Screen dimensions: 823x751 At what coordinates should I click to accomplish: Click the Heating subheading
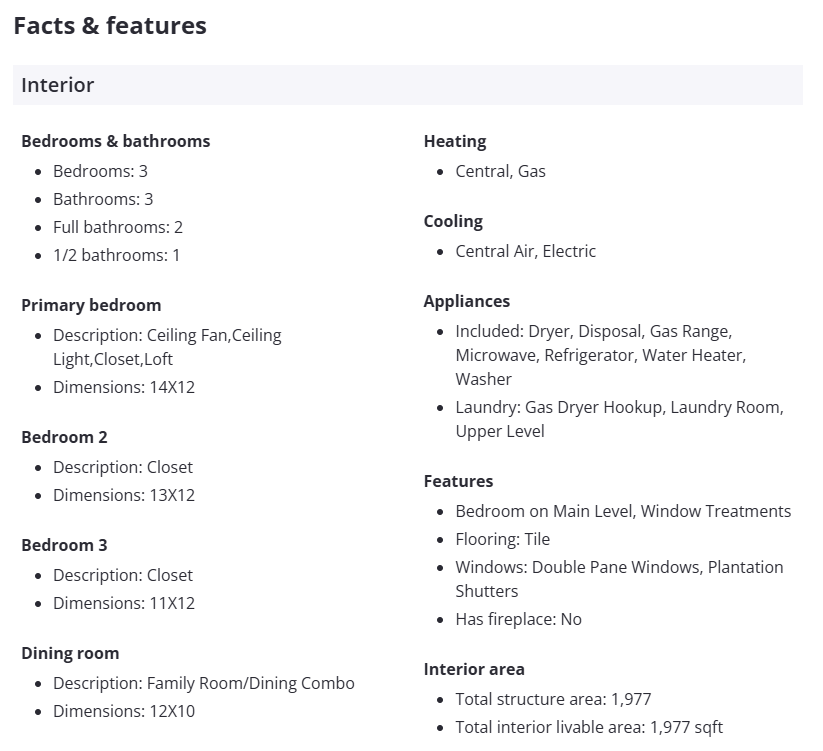pyautogui.click(x=455, y=141)
